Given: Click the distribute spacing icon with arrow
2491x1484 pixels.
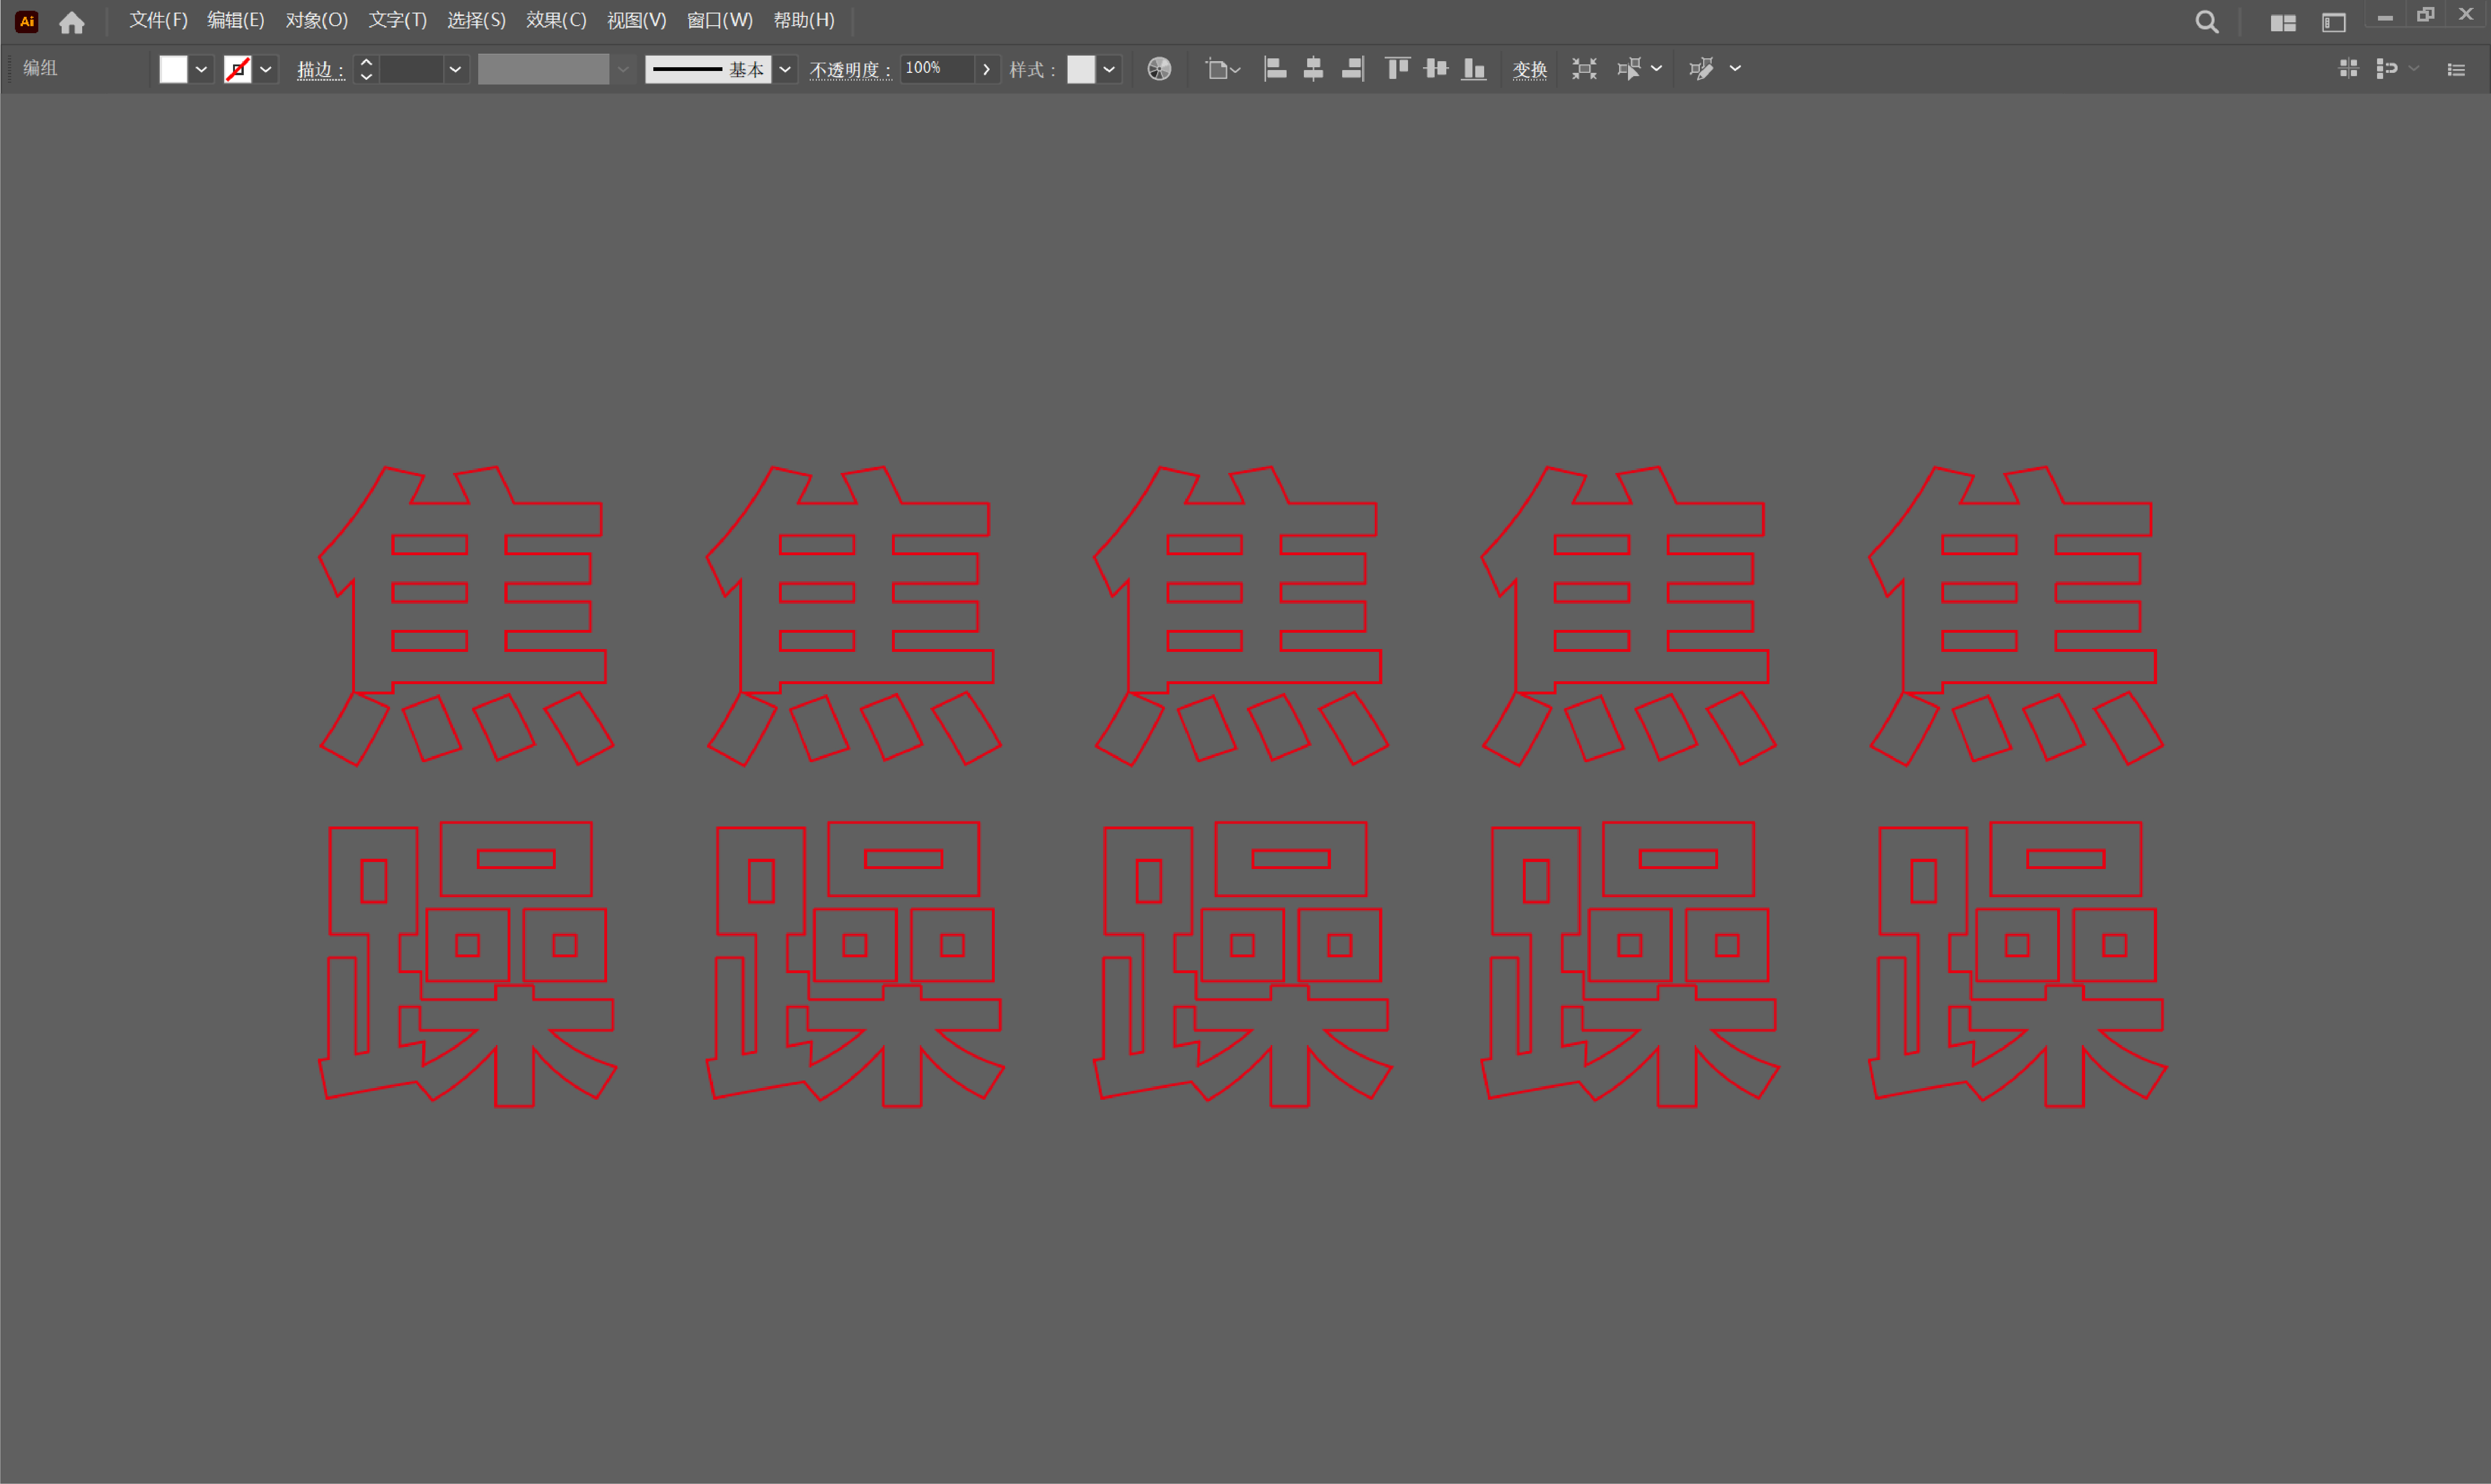Looking at the screenshot, I should pyautogui.click(x=2387, y=68).
